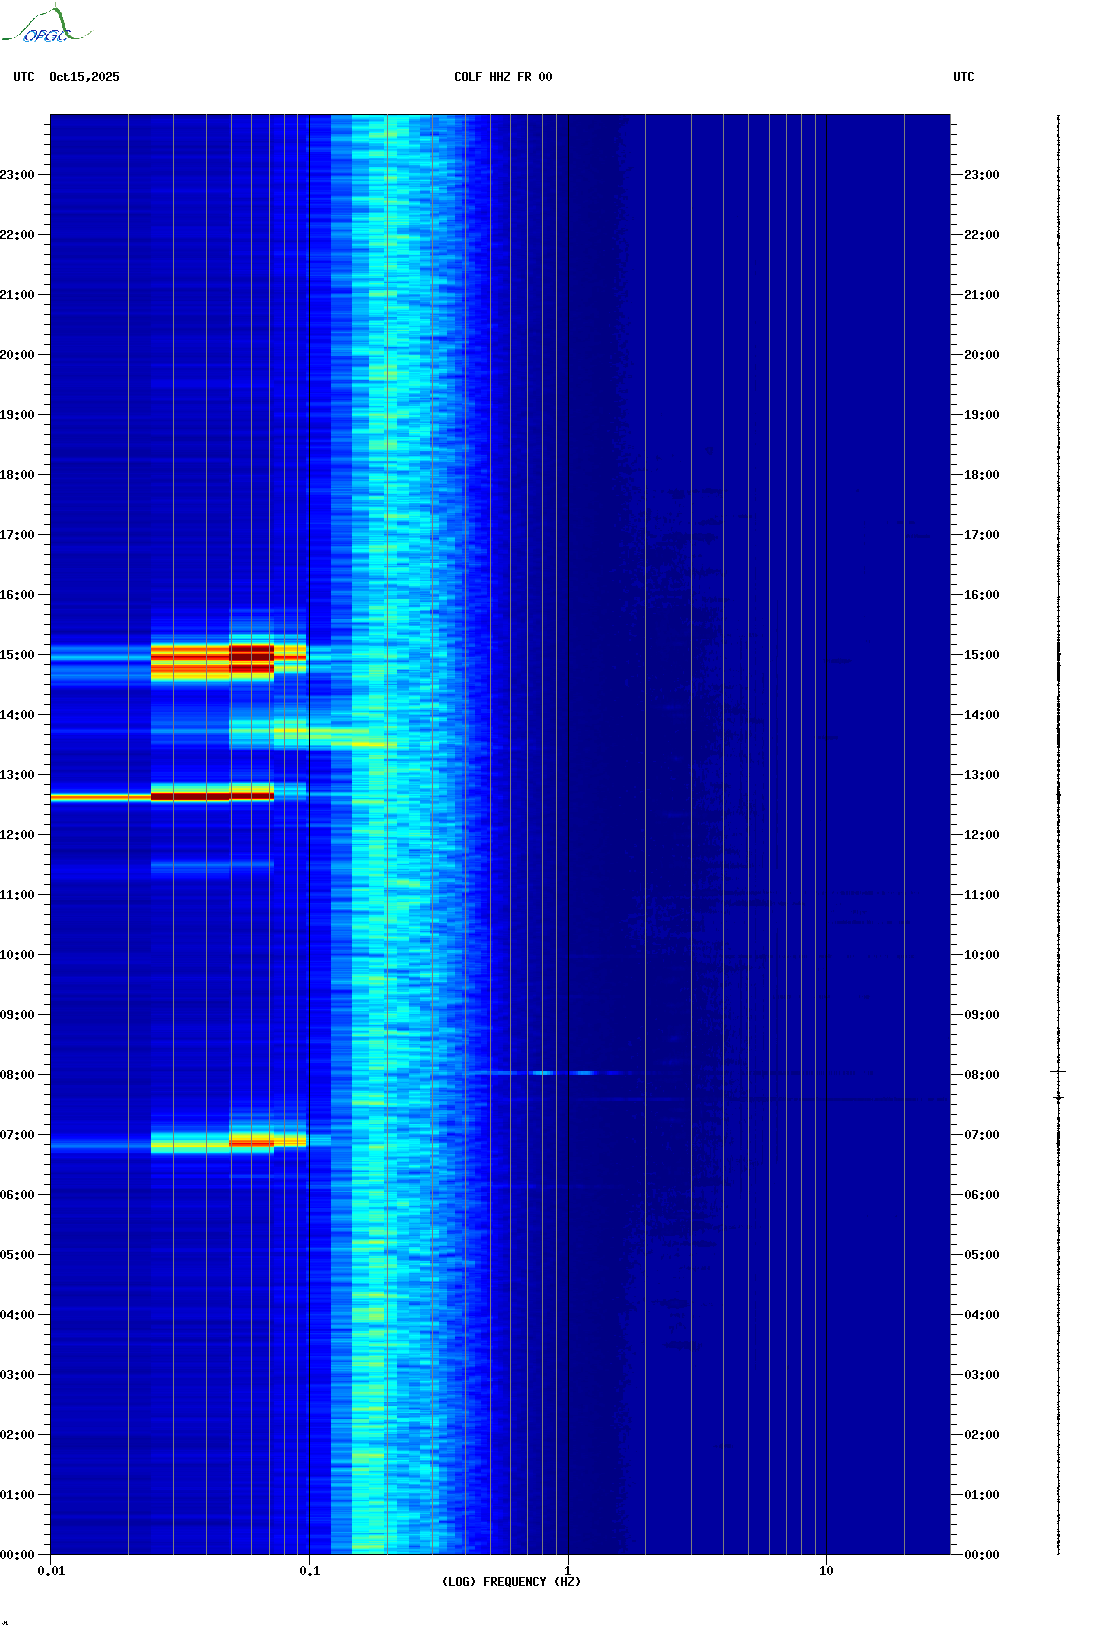Select the date label Oct15,2025

click(84, 77)
